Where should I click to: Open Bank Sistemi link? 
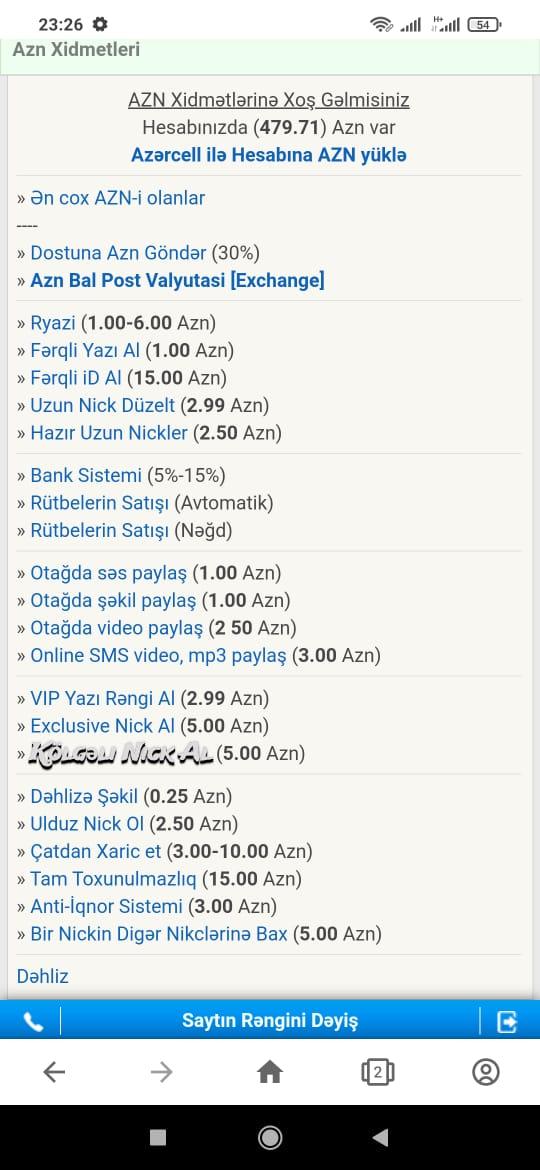86,475
